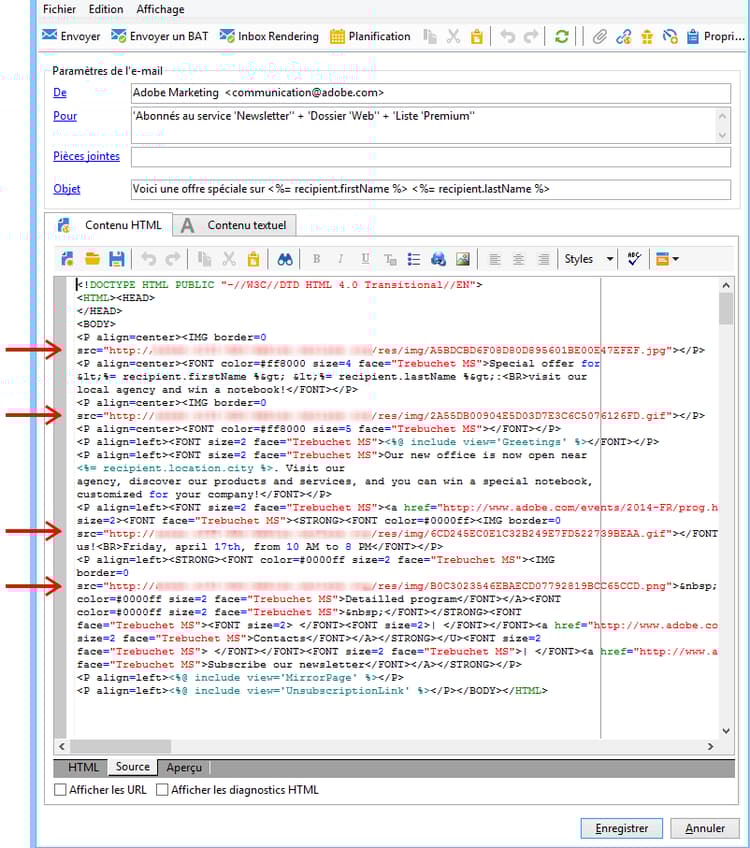Viewport: 750px width, 848px height.
Task: Check the Afficher les URL checkbox
Action: pyautogui.click(x=60, y=790)
